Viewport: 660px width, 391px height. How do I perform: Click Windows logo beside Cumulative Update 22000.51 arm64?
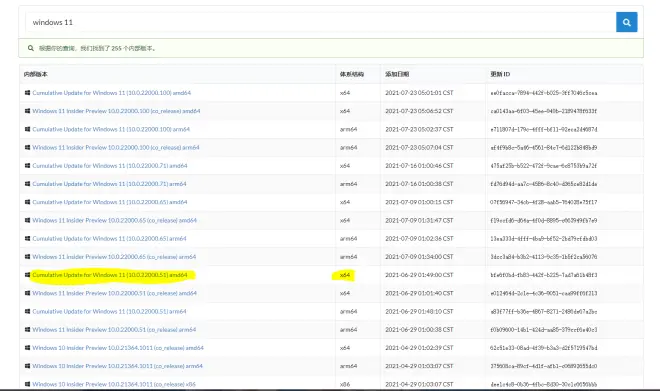(27, 311)
